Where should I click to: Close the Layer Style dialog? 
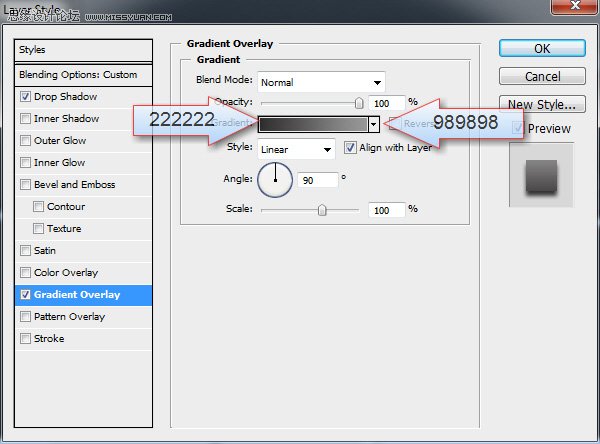[575, 7]
